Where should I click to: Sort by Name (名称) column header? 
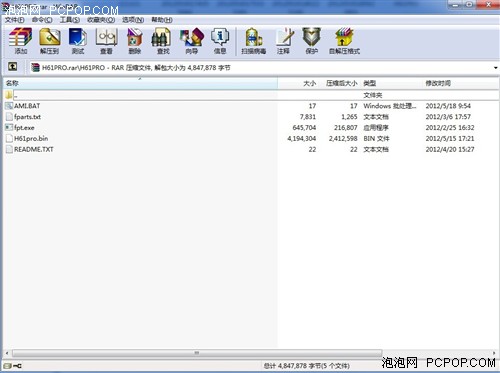[x=140, y=83]
